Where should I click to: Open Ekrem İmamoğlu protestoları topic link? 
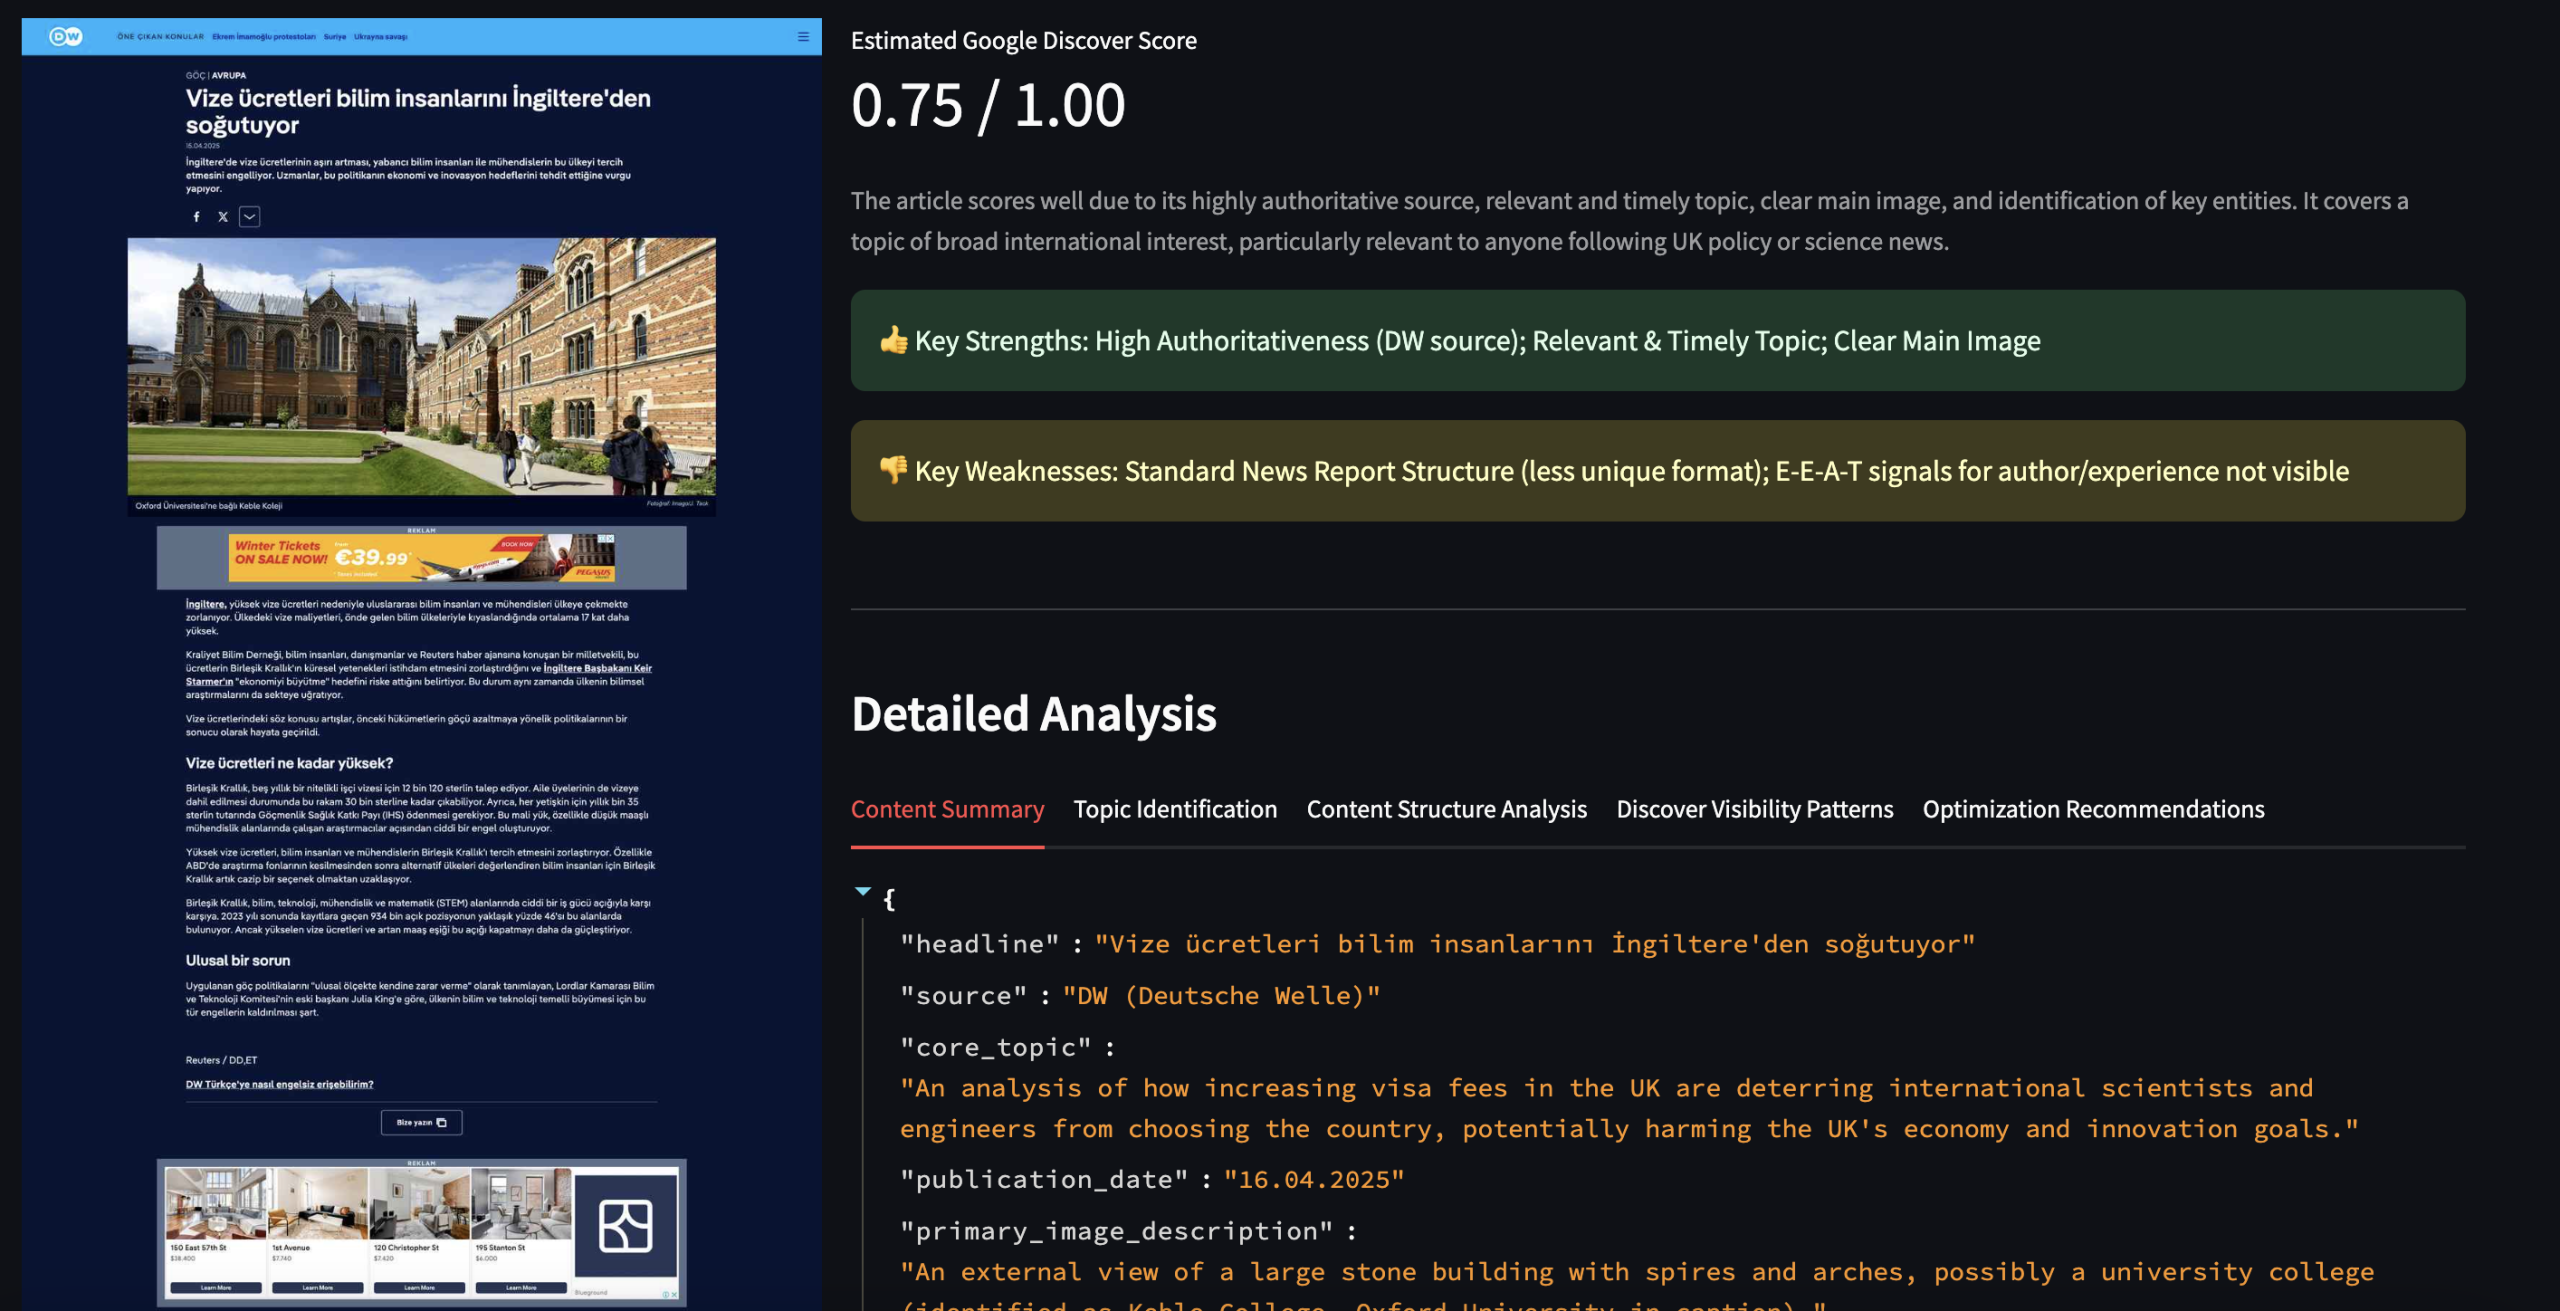point(264,37)
